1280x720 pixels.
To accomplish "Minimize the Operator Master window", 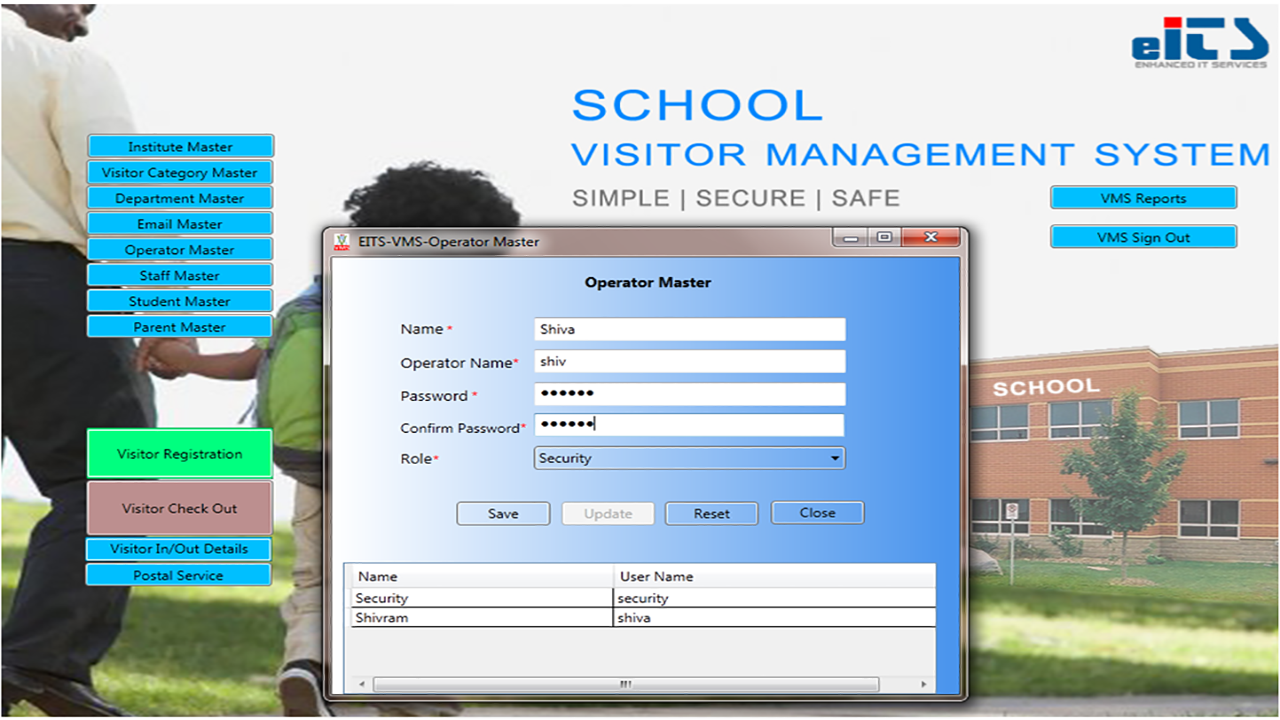I will point(852,238).
